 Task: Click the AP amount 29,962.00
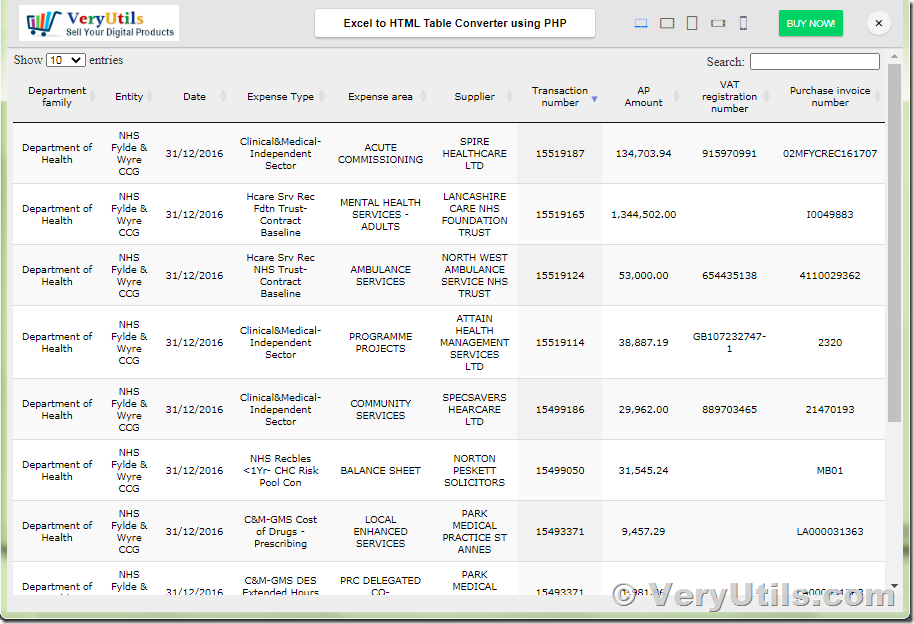[644, 409]
